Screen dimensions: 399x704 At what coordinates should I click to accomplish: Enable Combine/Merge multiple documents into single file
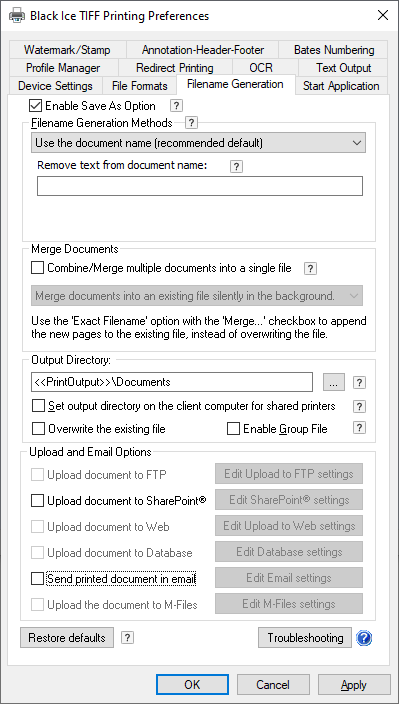tap(38, 268)
